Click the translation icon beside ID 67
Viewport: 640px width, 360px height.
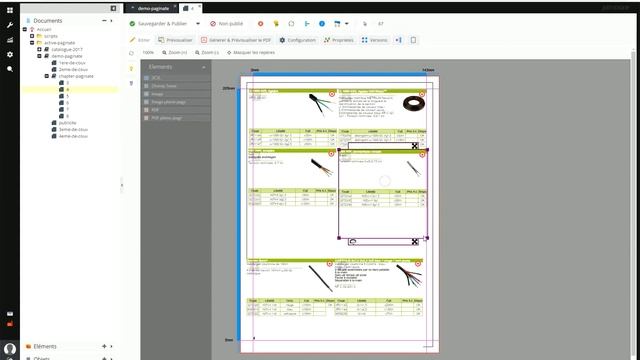(x=364, y=24)
